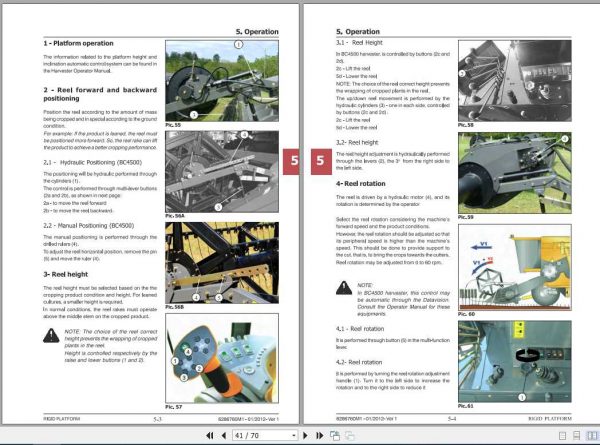Jump to the last page
The width and height of the screenshot is (600, 445).
[320, 435]
